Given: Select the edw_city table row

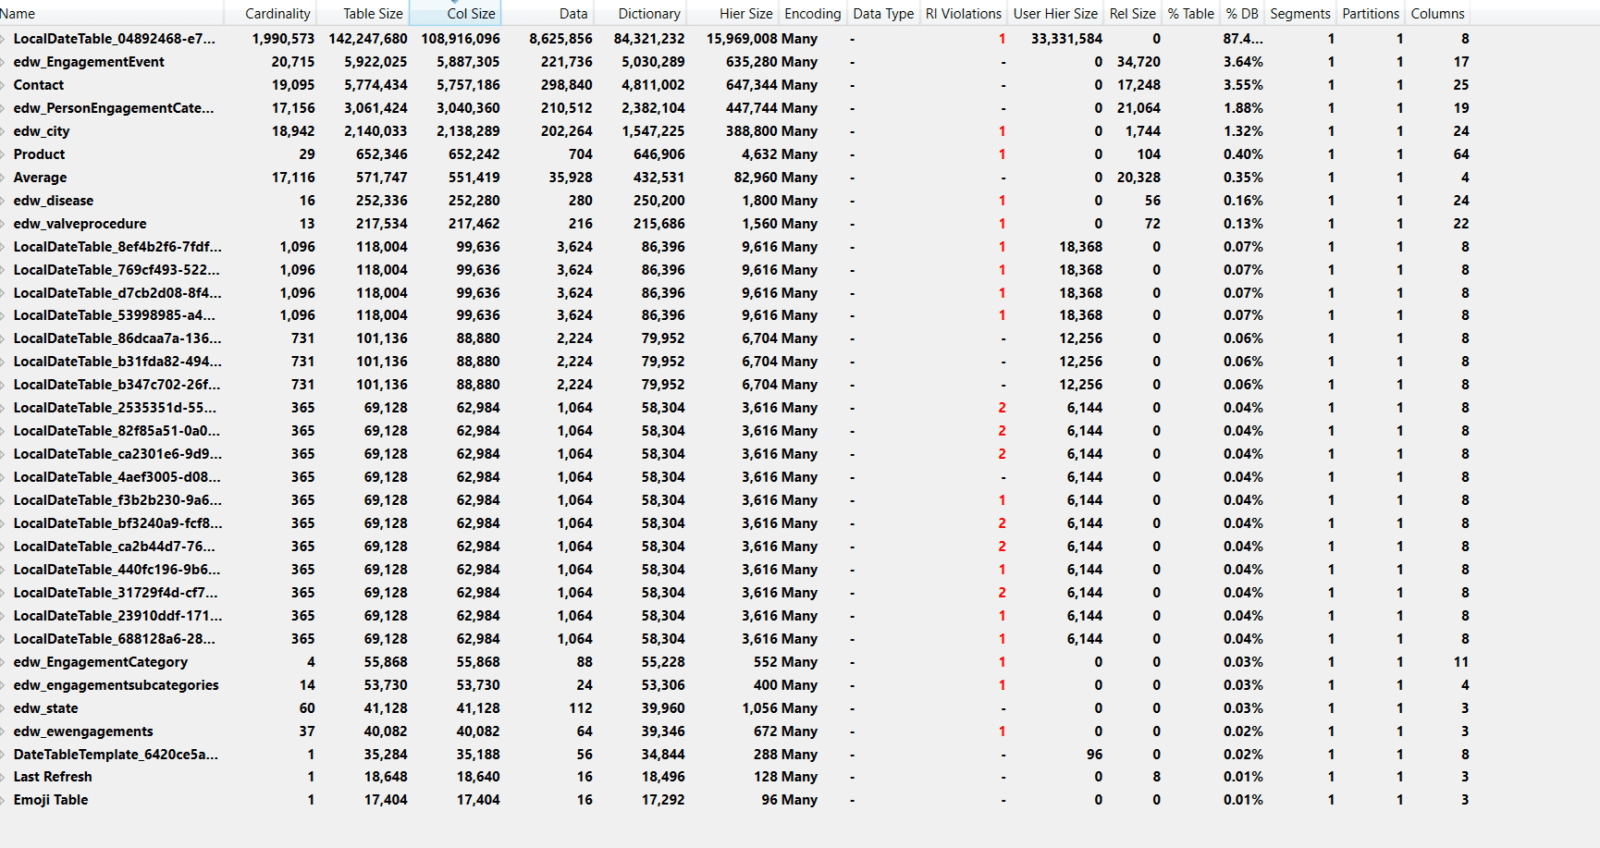Looking at the screenshot, I should (x=735, y=131).
